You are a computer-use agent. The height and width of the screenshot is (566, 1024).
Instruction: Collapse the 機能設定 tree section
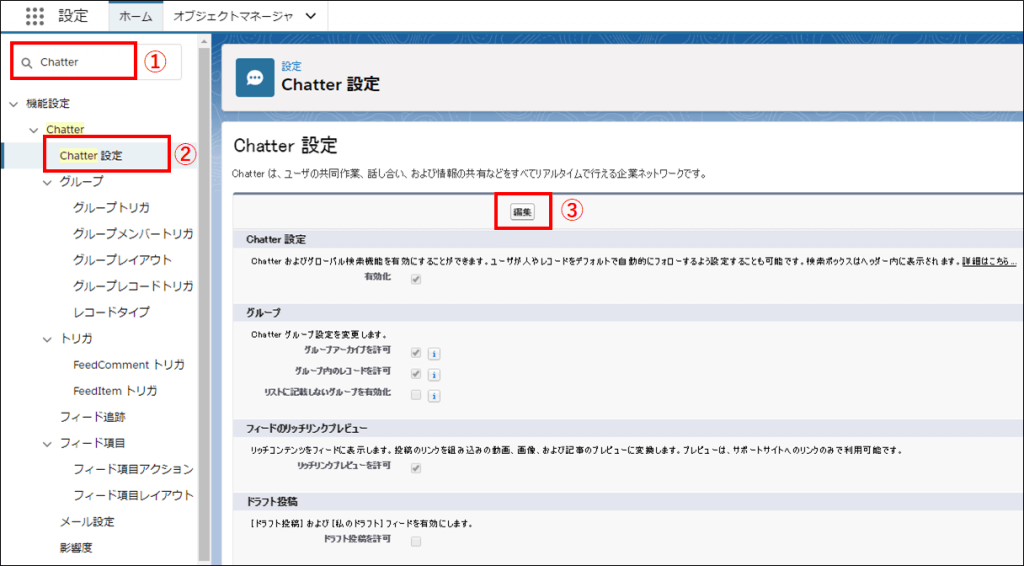(14, 104)
